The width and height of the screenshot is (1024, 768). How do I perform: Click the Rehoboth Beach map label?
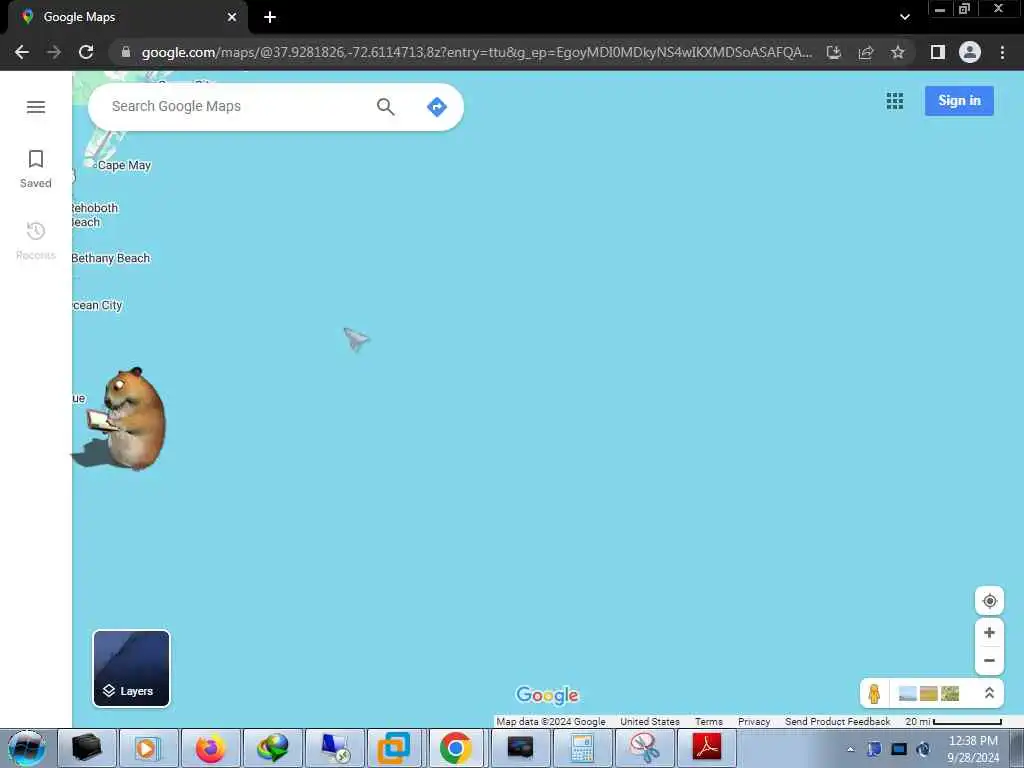click(x=95, y=215)
